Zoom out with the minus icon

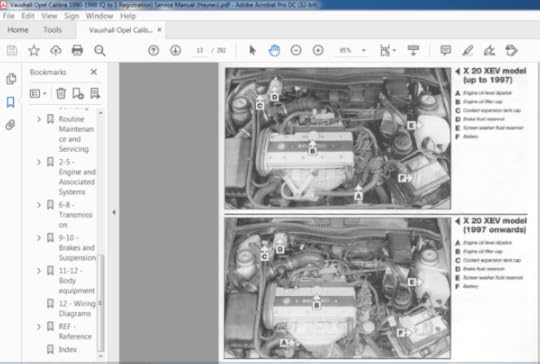[296, 51]
